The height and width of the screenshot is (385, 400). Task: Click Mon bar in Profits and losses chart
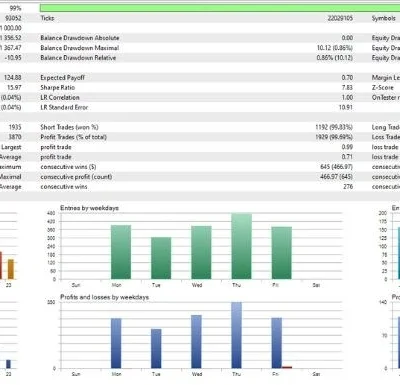[116, 343]
